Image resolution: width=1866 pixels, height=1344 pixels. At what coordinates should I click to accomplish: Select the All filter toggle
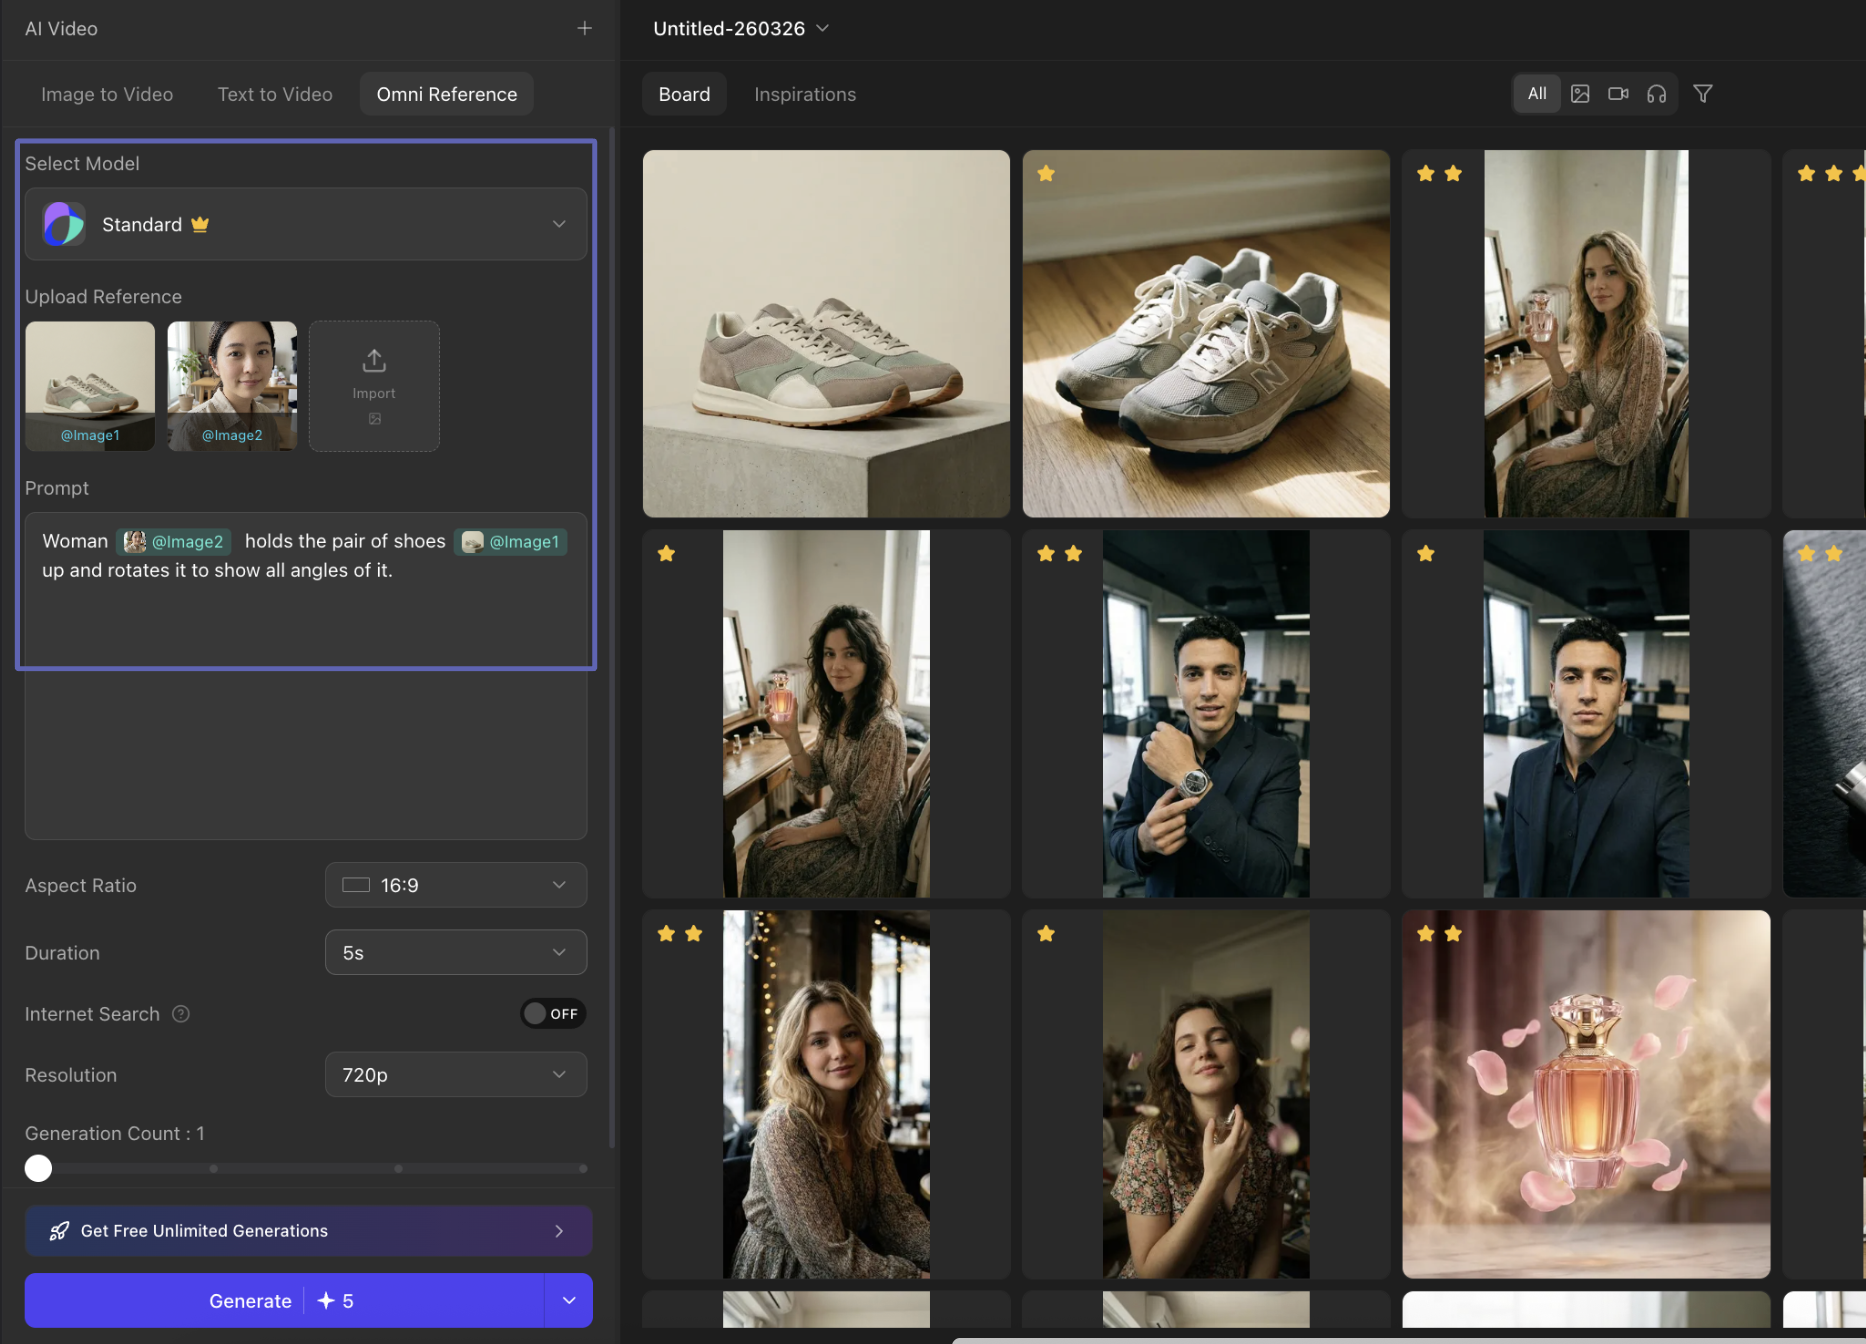(x=1537, y=94)
